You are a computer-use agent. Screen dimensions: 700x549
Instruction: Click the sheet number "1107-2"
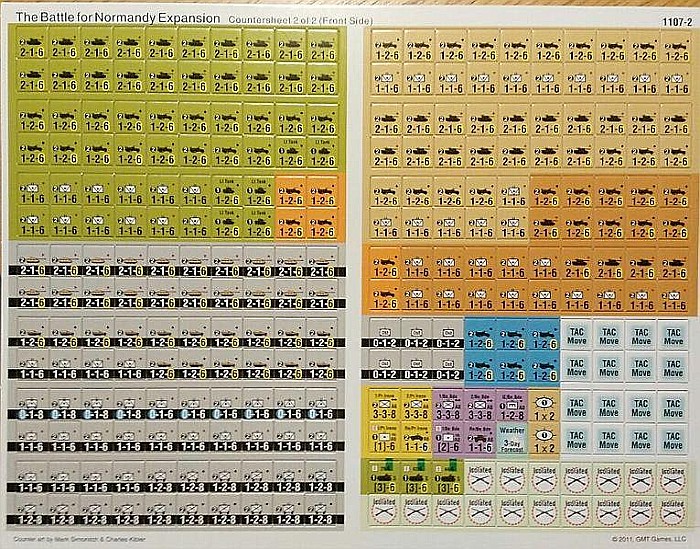[677, 22]
